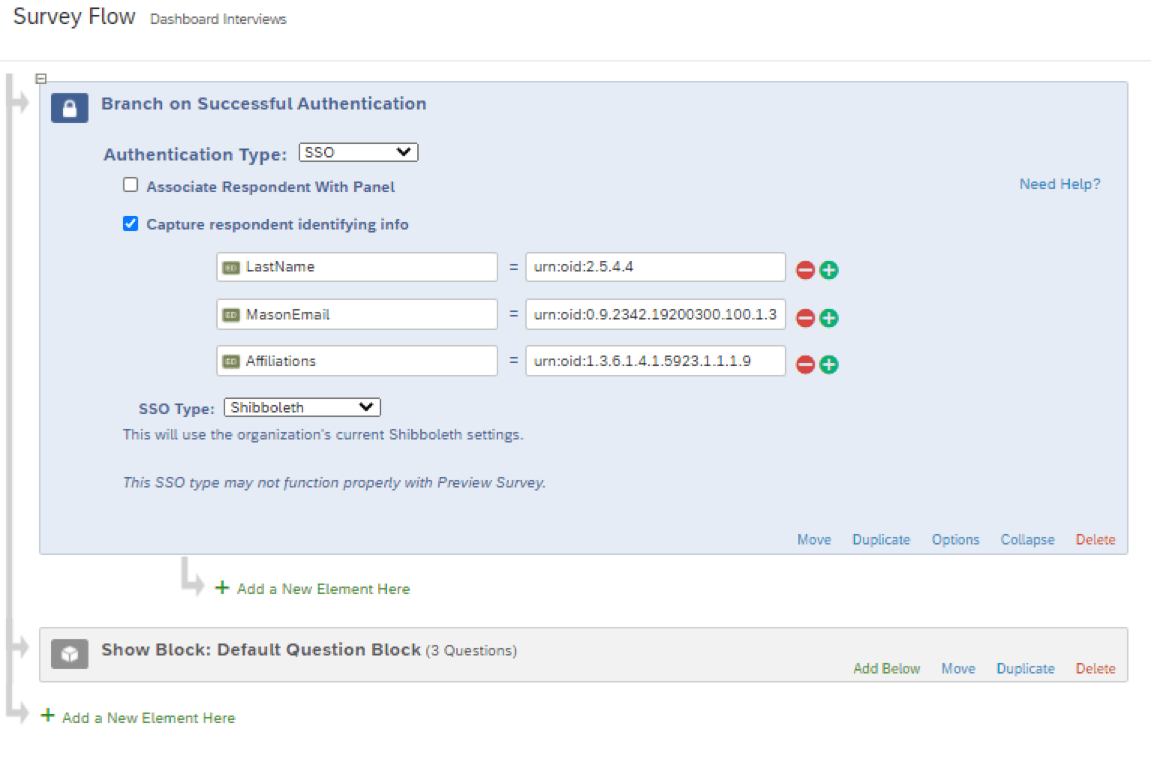Click the red minus next to LastName row
The width and height of the screenshot is (1152, 760).
point(806,267)
